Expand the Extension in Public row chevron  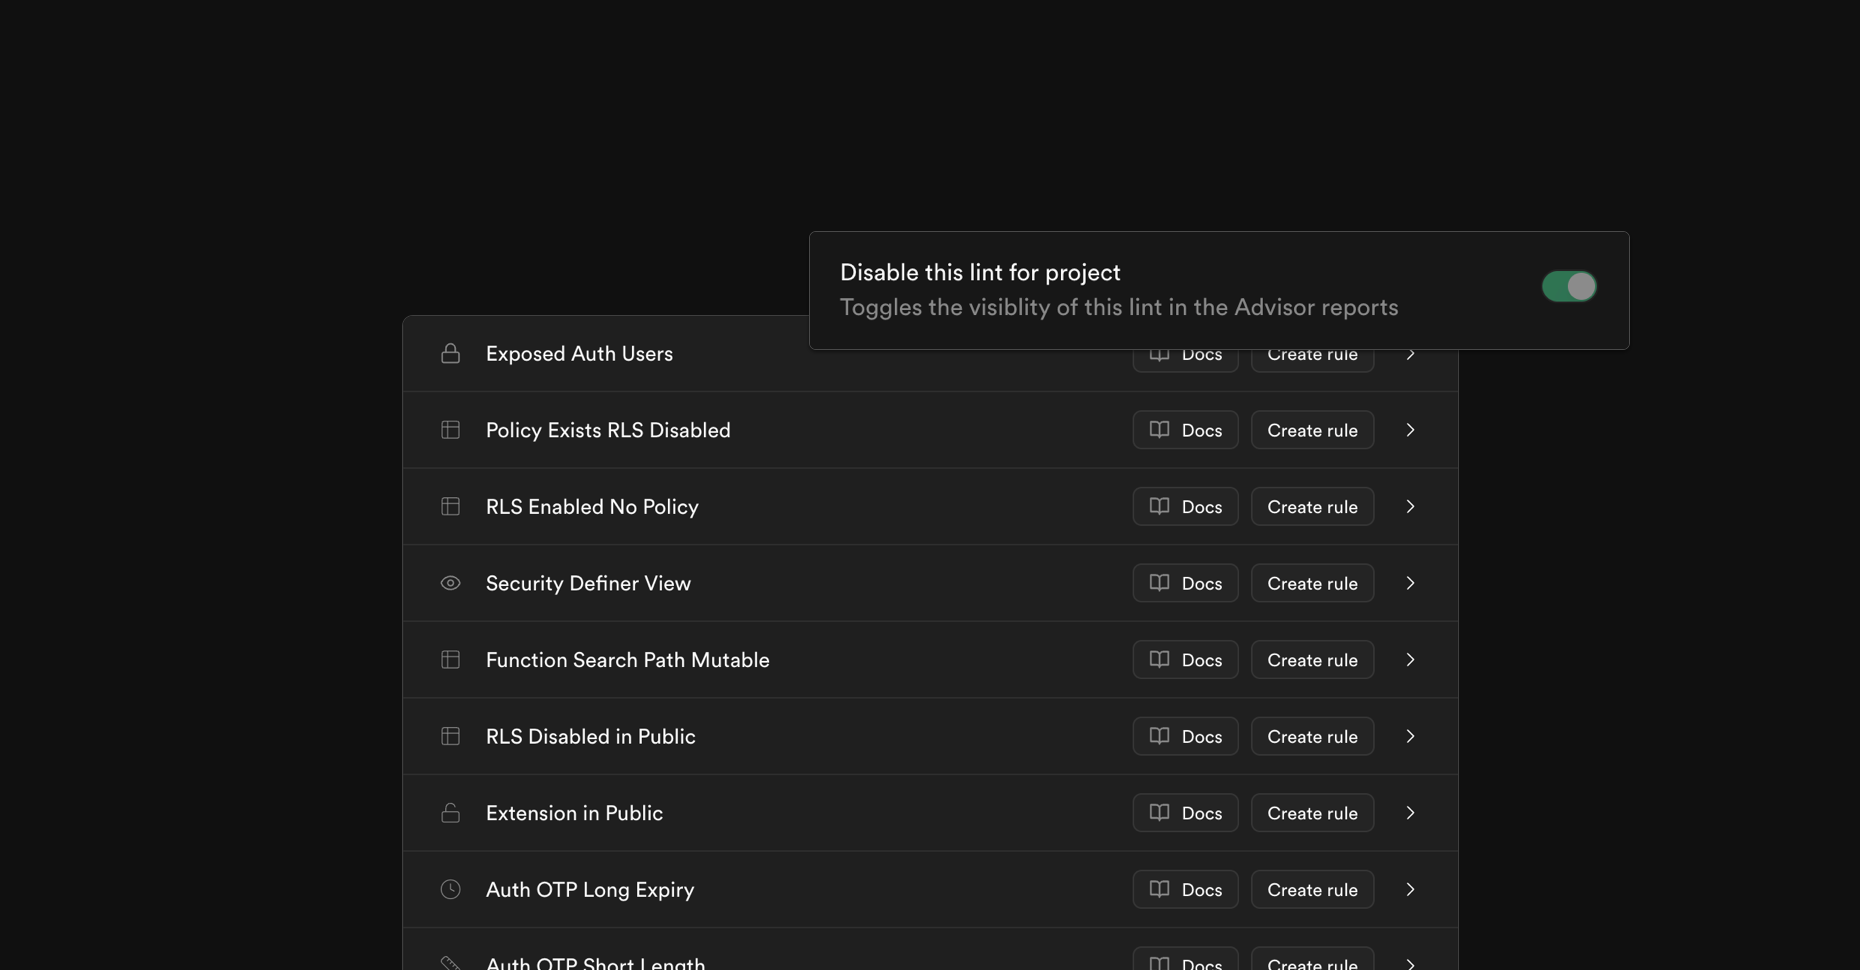(1410, 813)
